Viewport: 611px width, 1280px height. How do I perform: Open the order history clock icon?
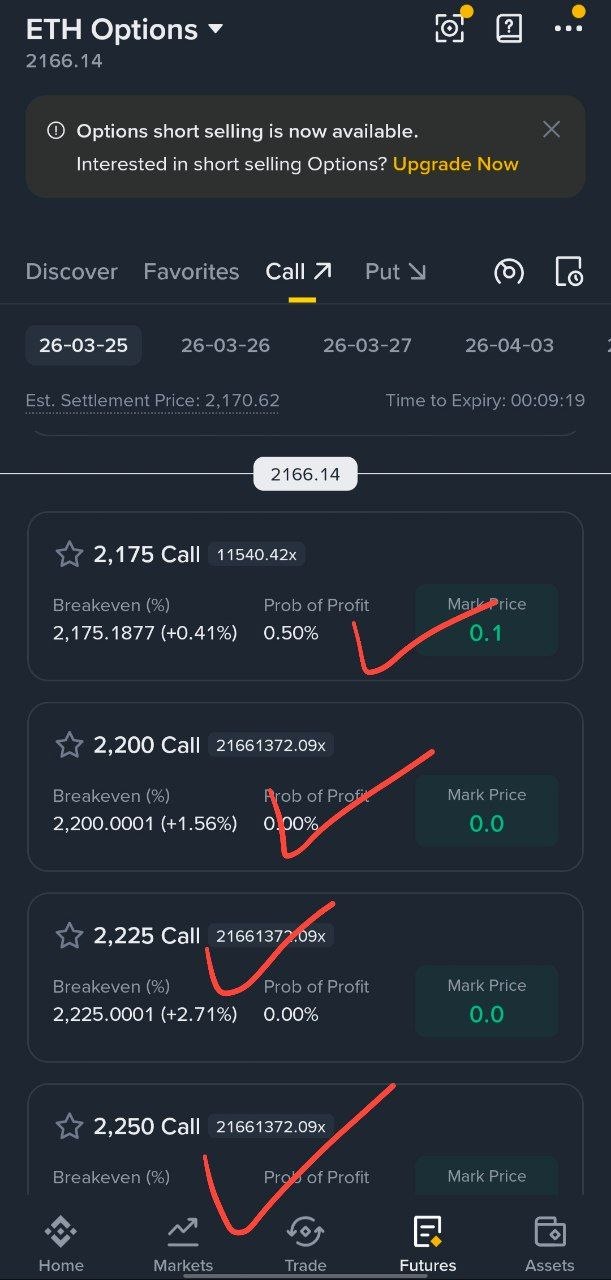(x=568, y=271)
